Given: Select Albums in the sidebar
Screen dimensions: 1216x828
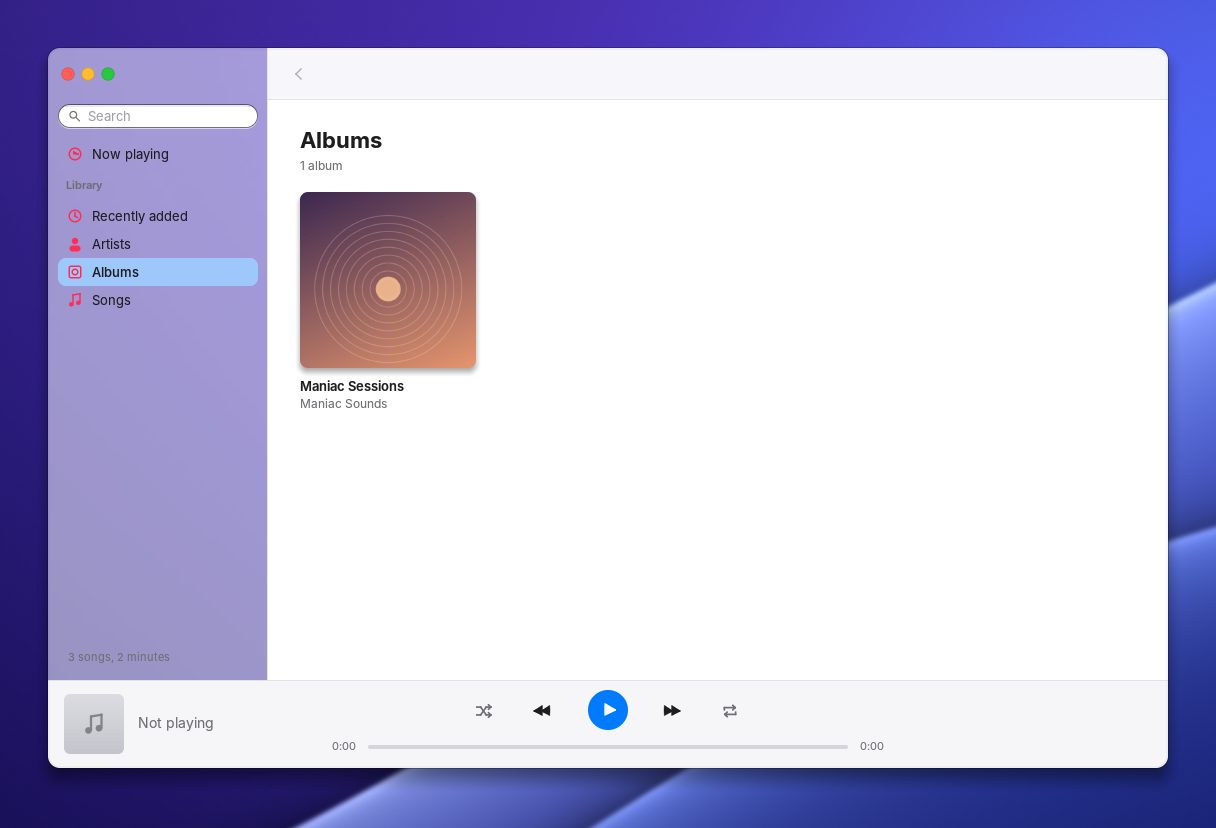Looking at the screenshot, I should pyautogui.click(x=158, y=272).
